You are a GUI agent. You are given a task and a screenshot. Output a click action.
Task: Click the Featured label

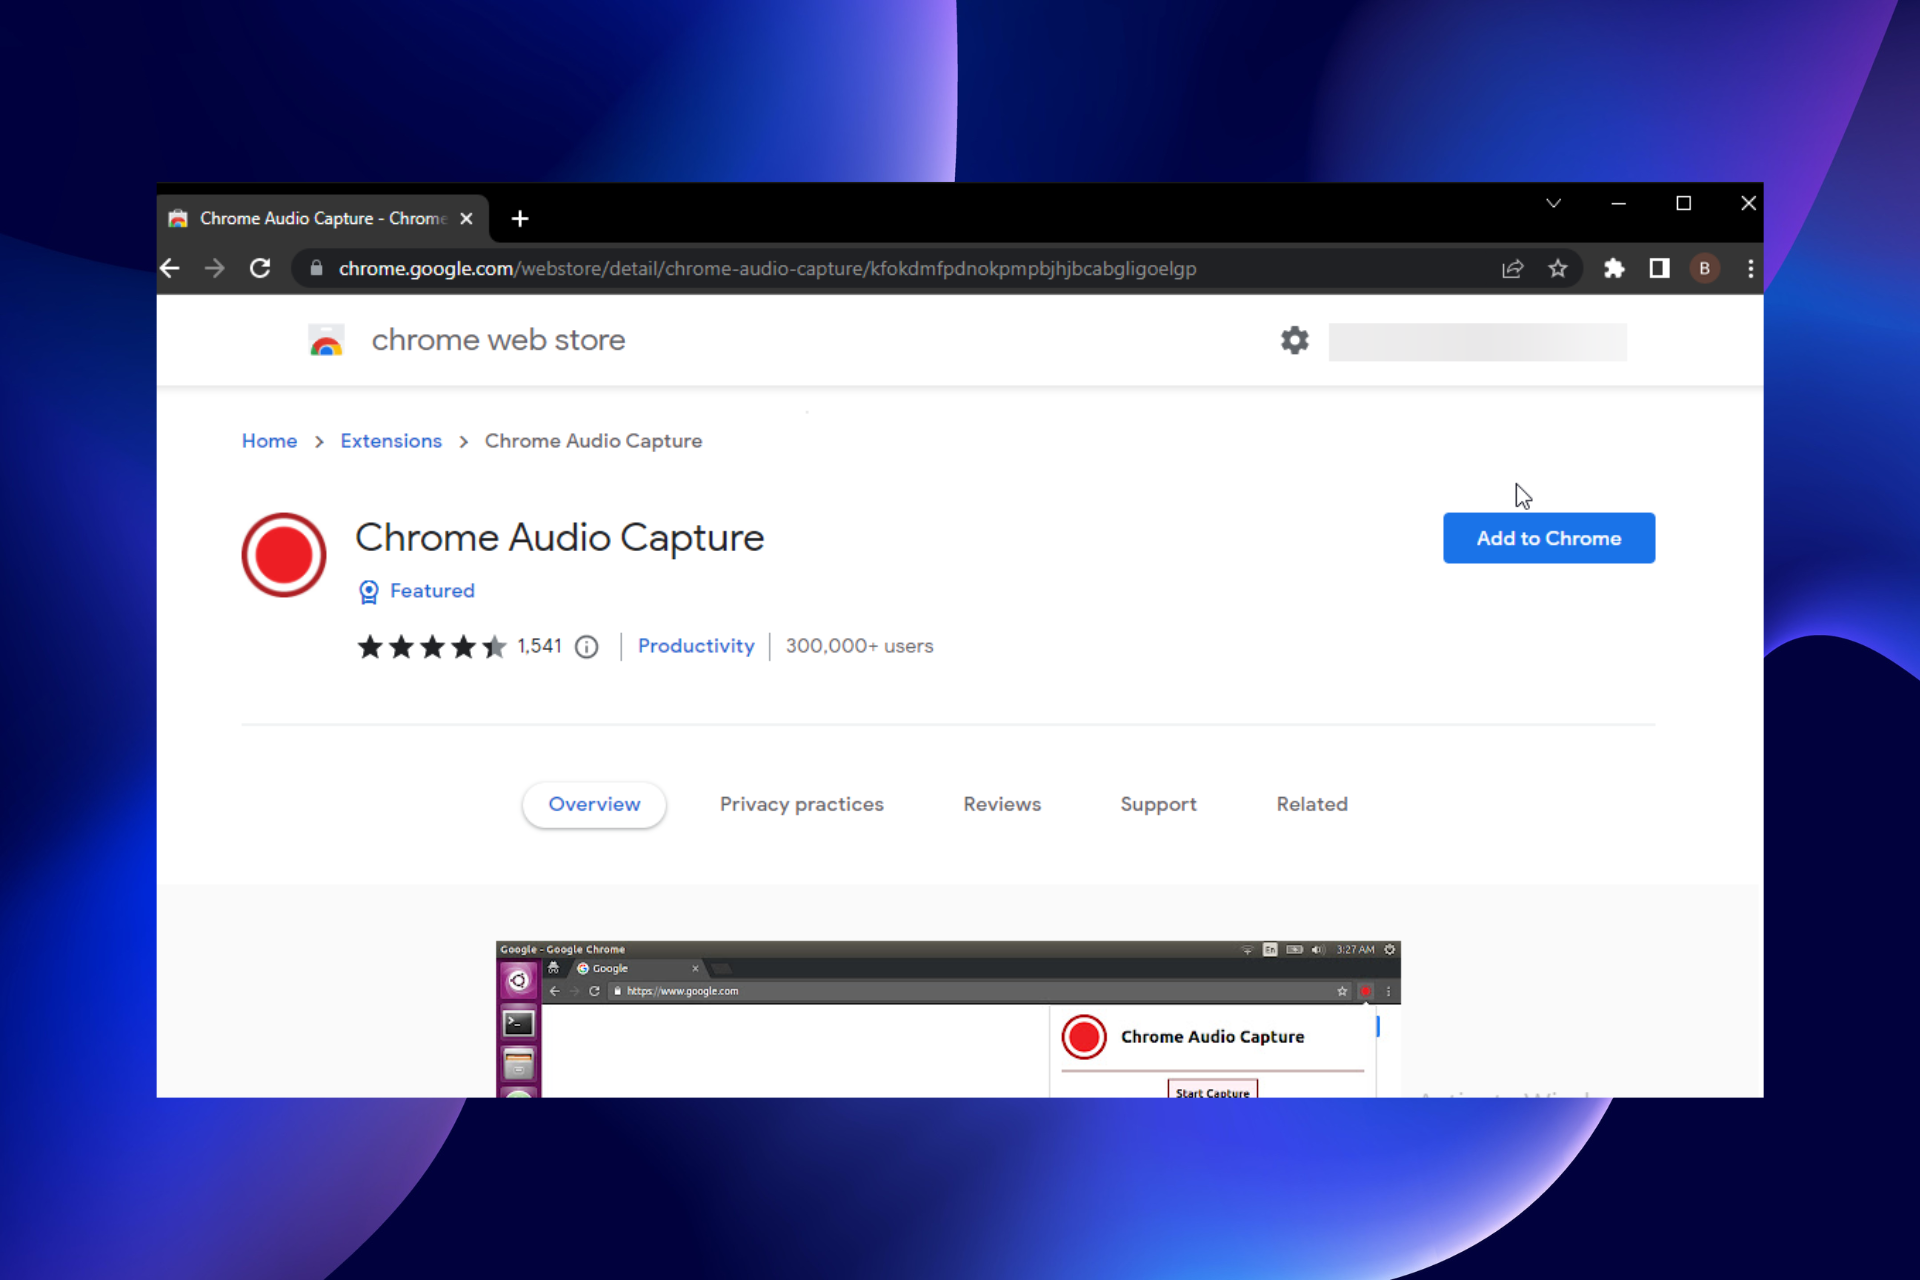(432, 591)
